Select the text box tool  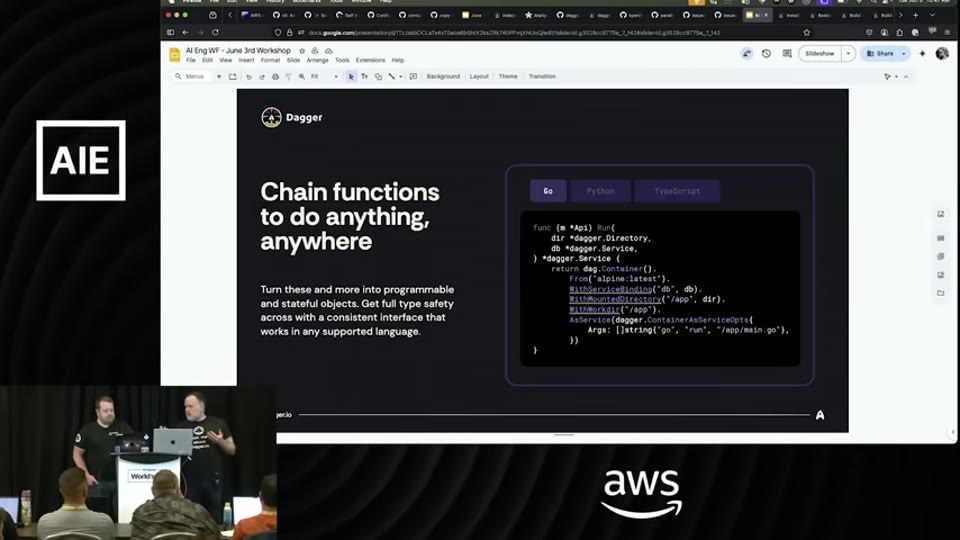click(364, 77)
